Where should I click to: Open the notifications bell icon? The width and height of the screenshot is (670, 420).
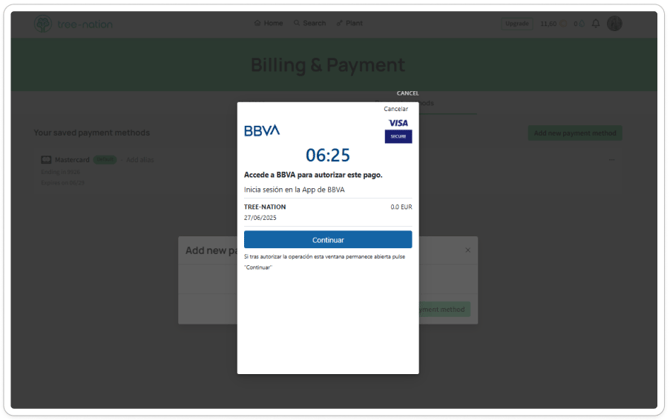pyautogui.click(x=596, y=23)
